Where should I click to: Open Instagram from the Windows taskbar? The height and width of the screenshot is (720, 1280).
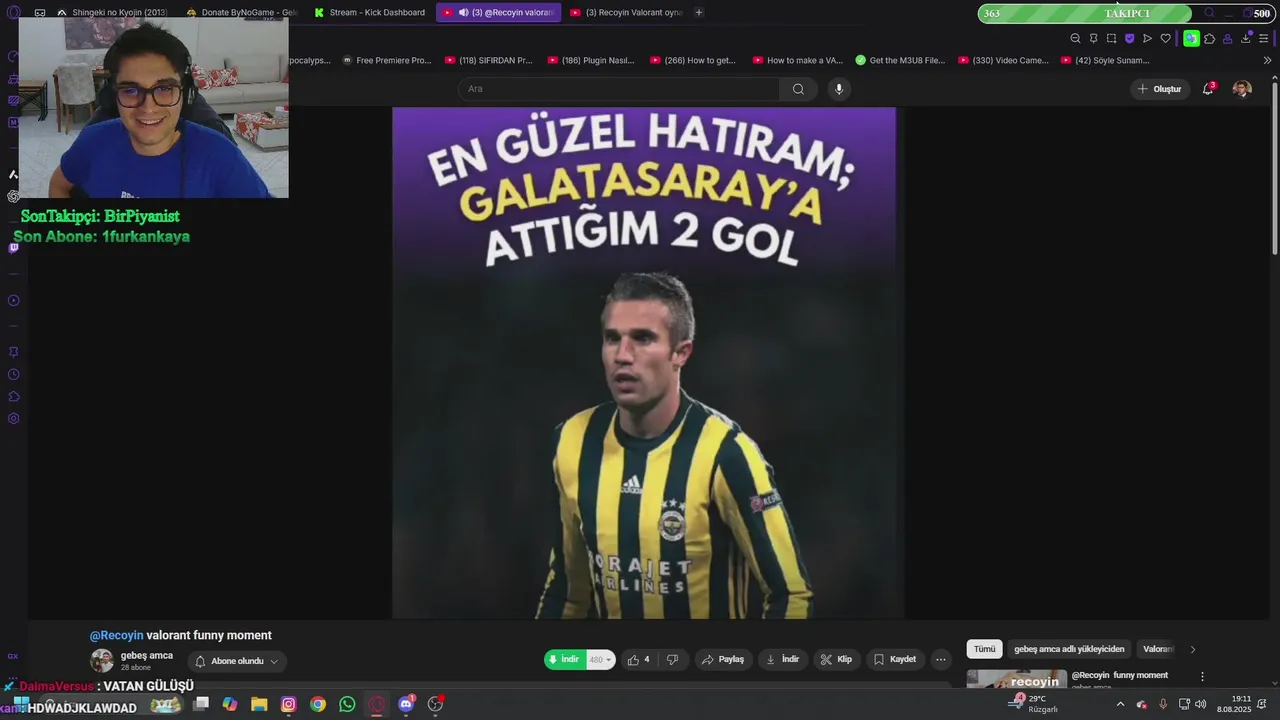point(288,704)
